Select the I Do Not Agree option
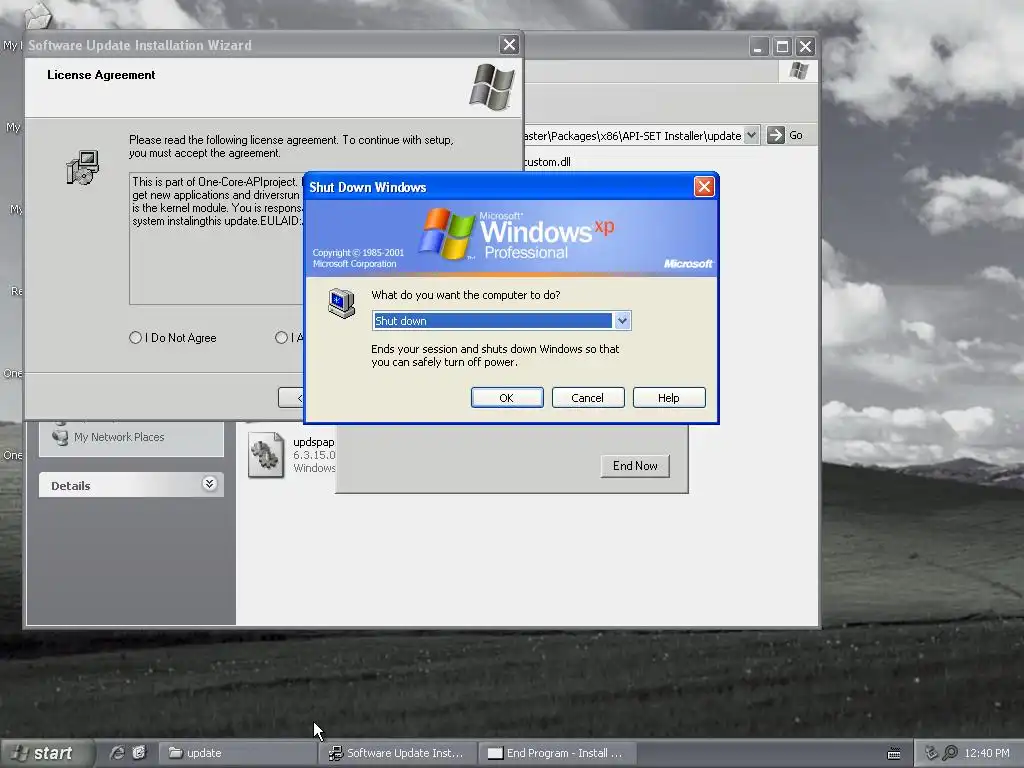Image resolution: width=1024 pixels, height=768 pixels. tap(135, 338)
